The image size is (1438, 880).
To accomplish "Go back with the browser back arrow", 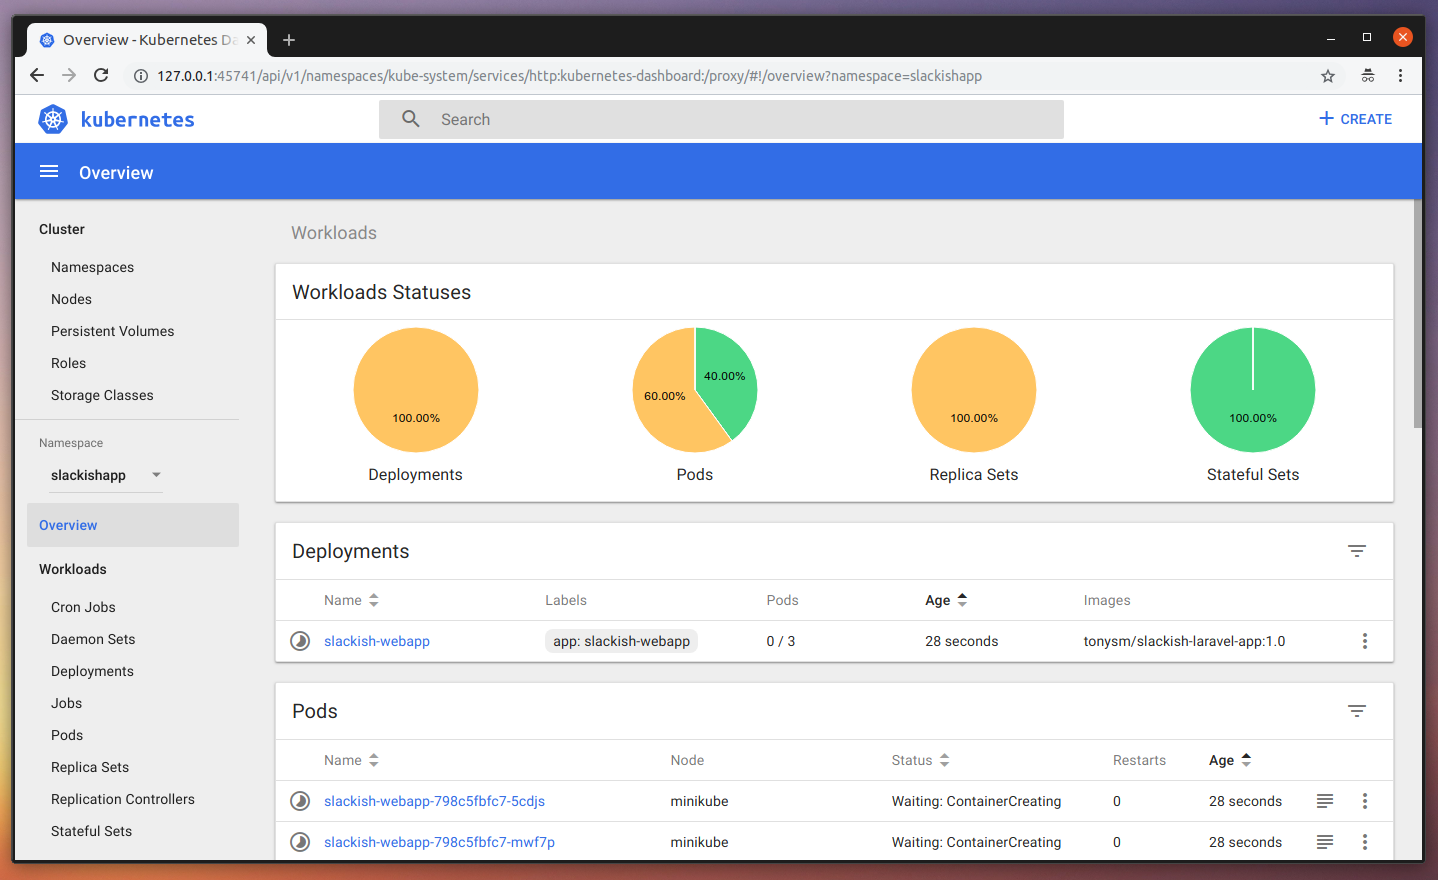I will [x=37, y=75].
